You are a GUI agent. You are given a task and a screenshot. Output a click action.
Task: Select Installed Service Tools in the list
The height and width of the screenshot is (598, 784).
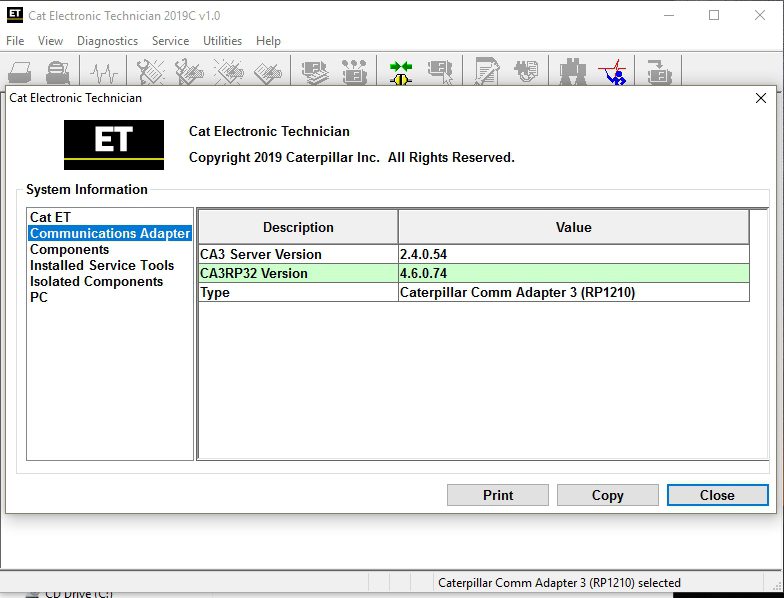102,265
